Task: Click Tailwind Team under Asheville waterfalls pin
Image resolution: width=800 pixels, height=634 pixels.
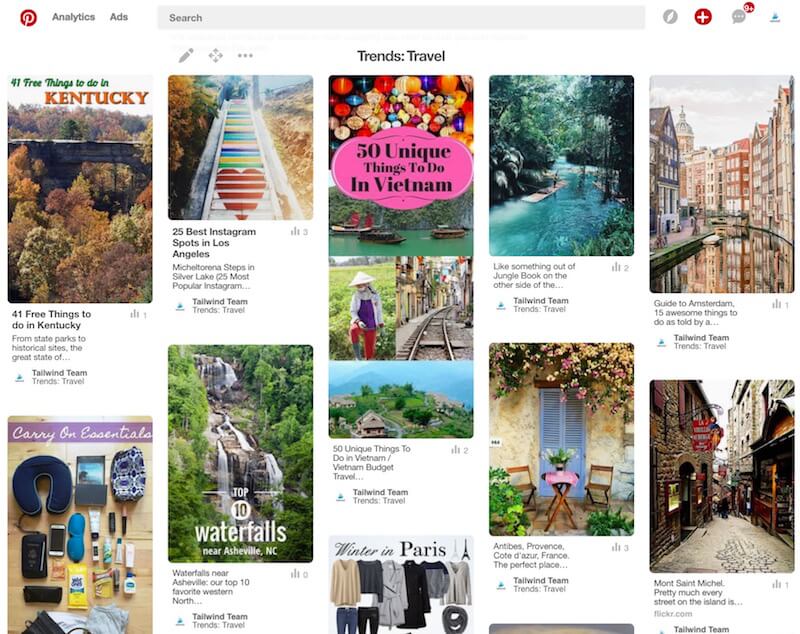Action: [x=220, y=616]
